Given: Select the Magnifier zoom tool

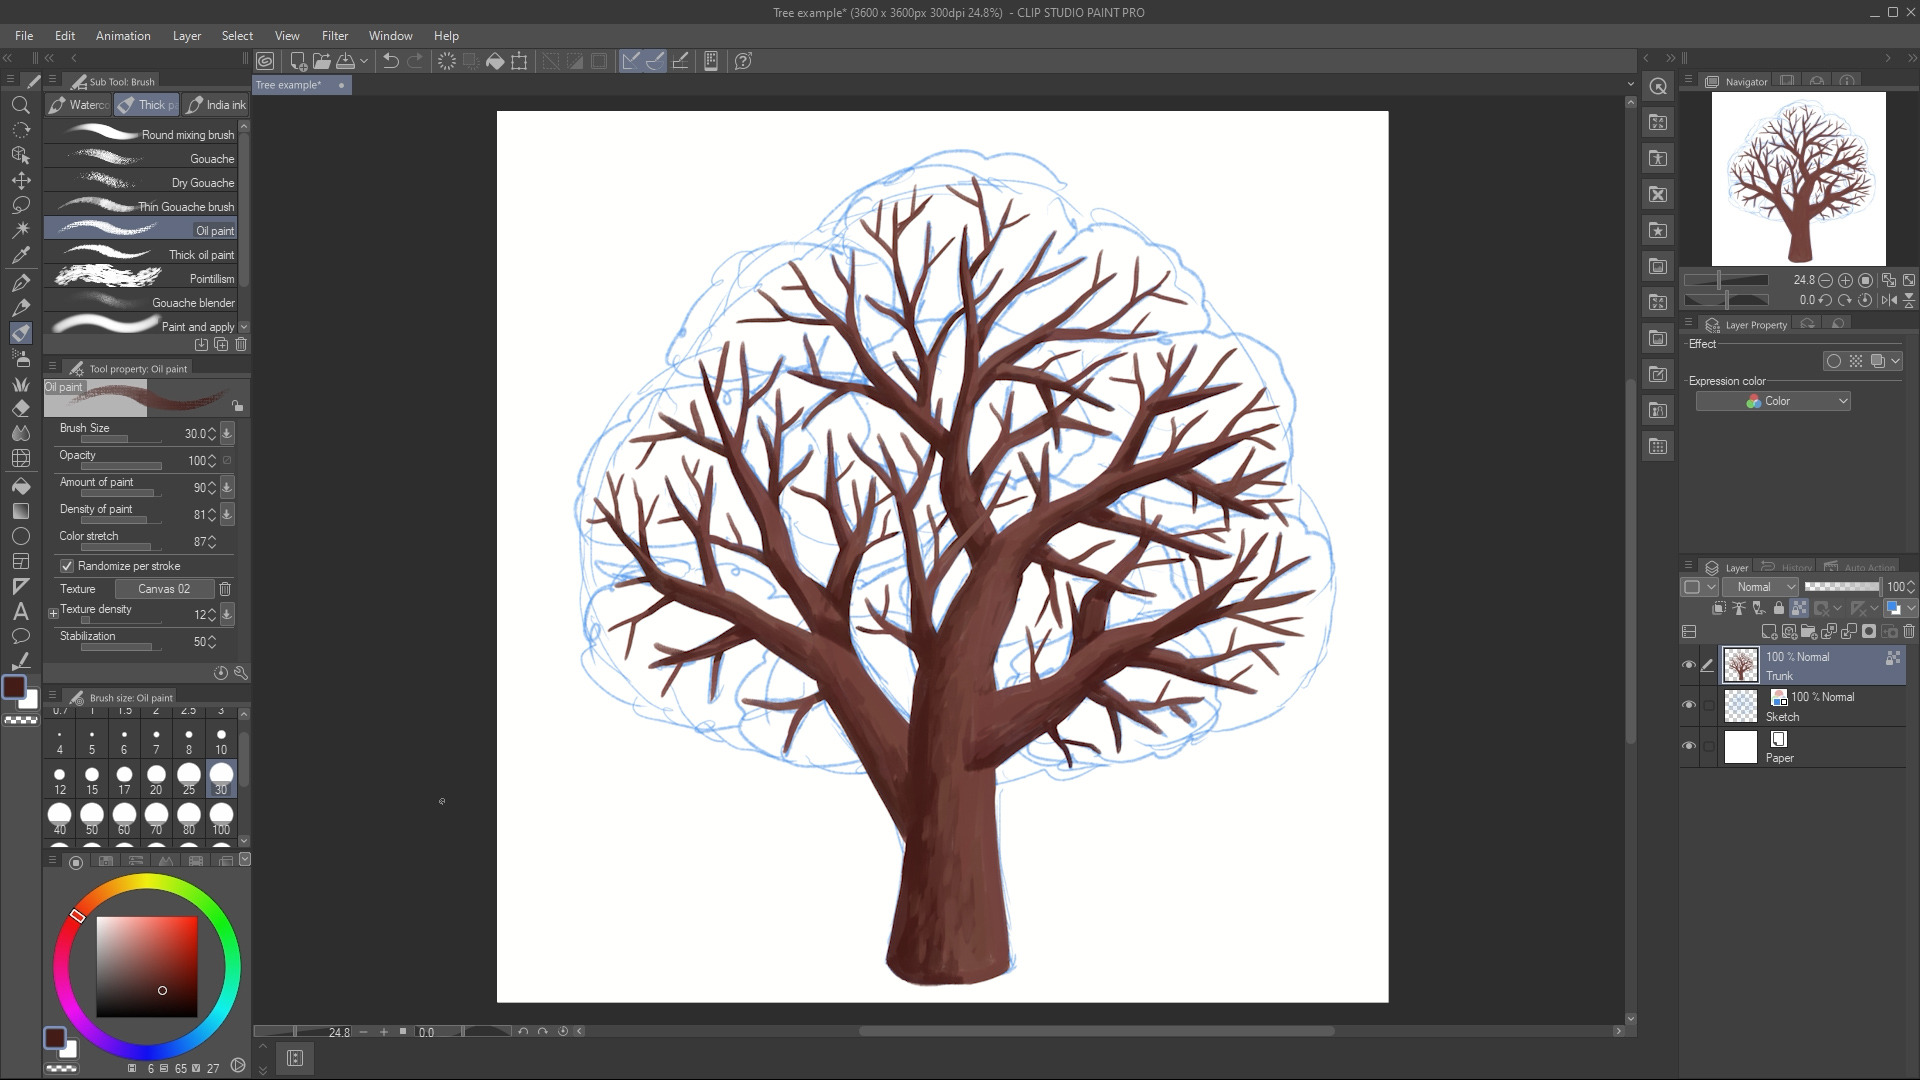Looking at the screenshot, I should click(x=20, y=105).
